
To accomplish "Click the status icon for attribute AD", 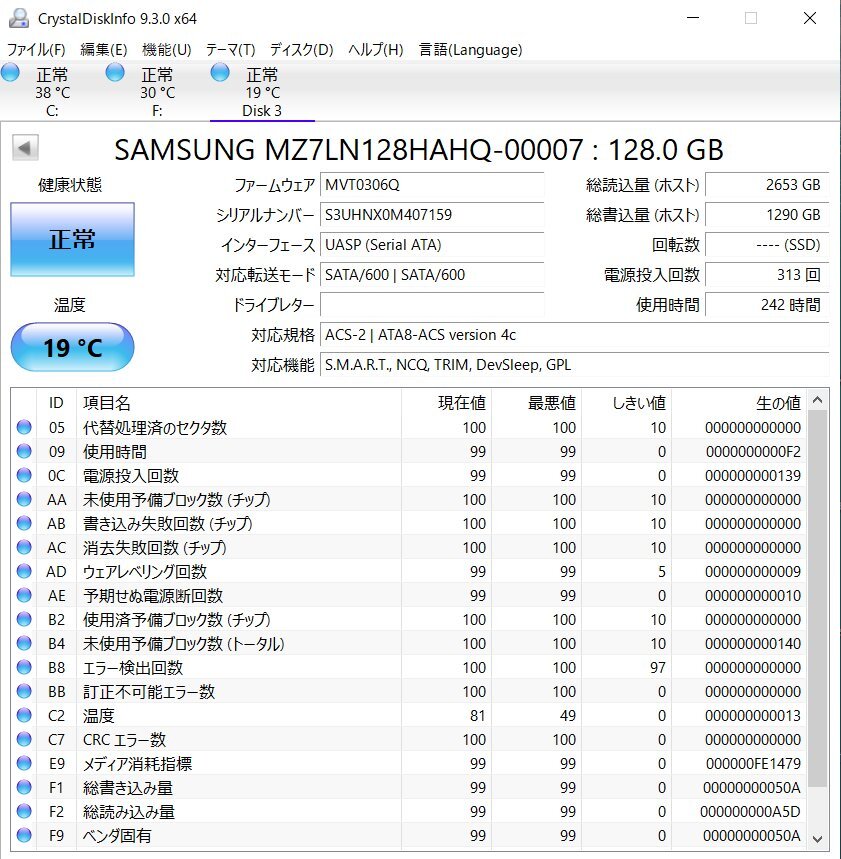I will [x=24, y=571].
